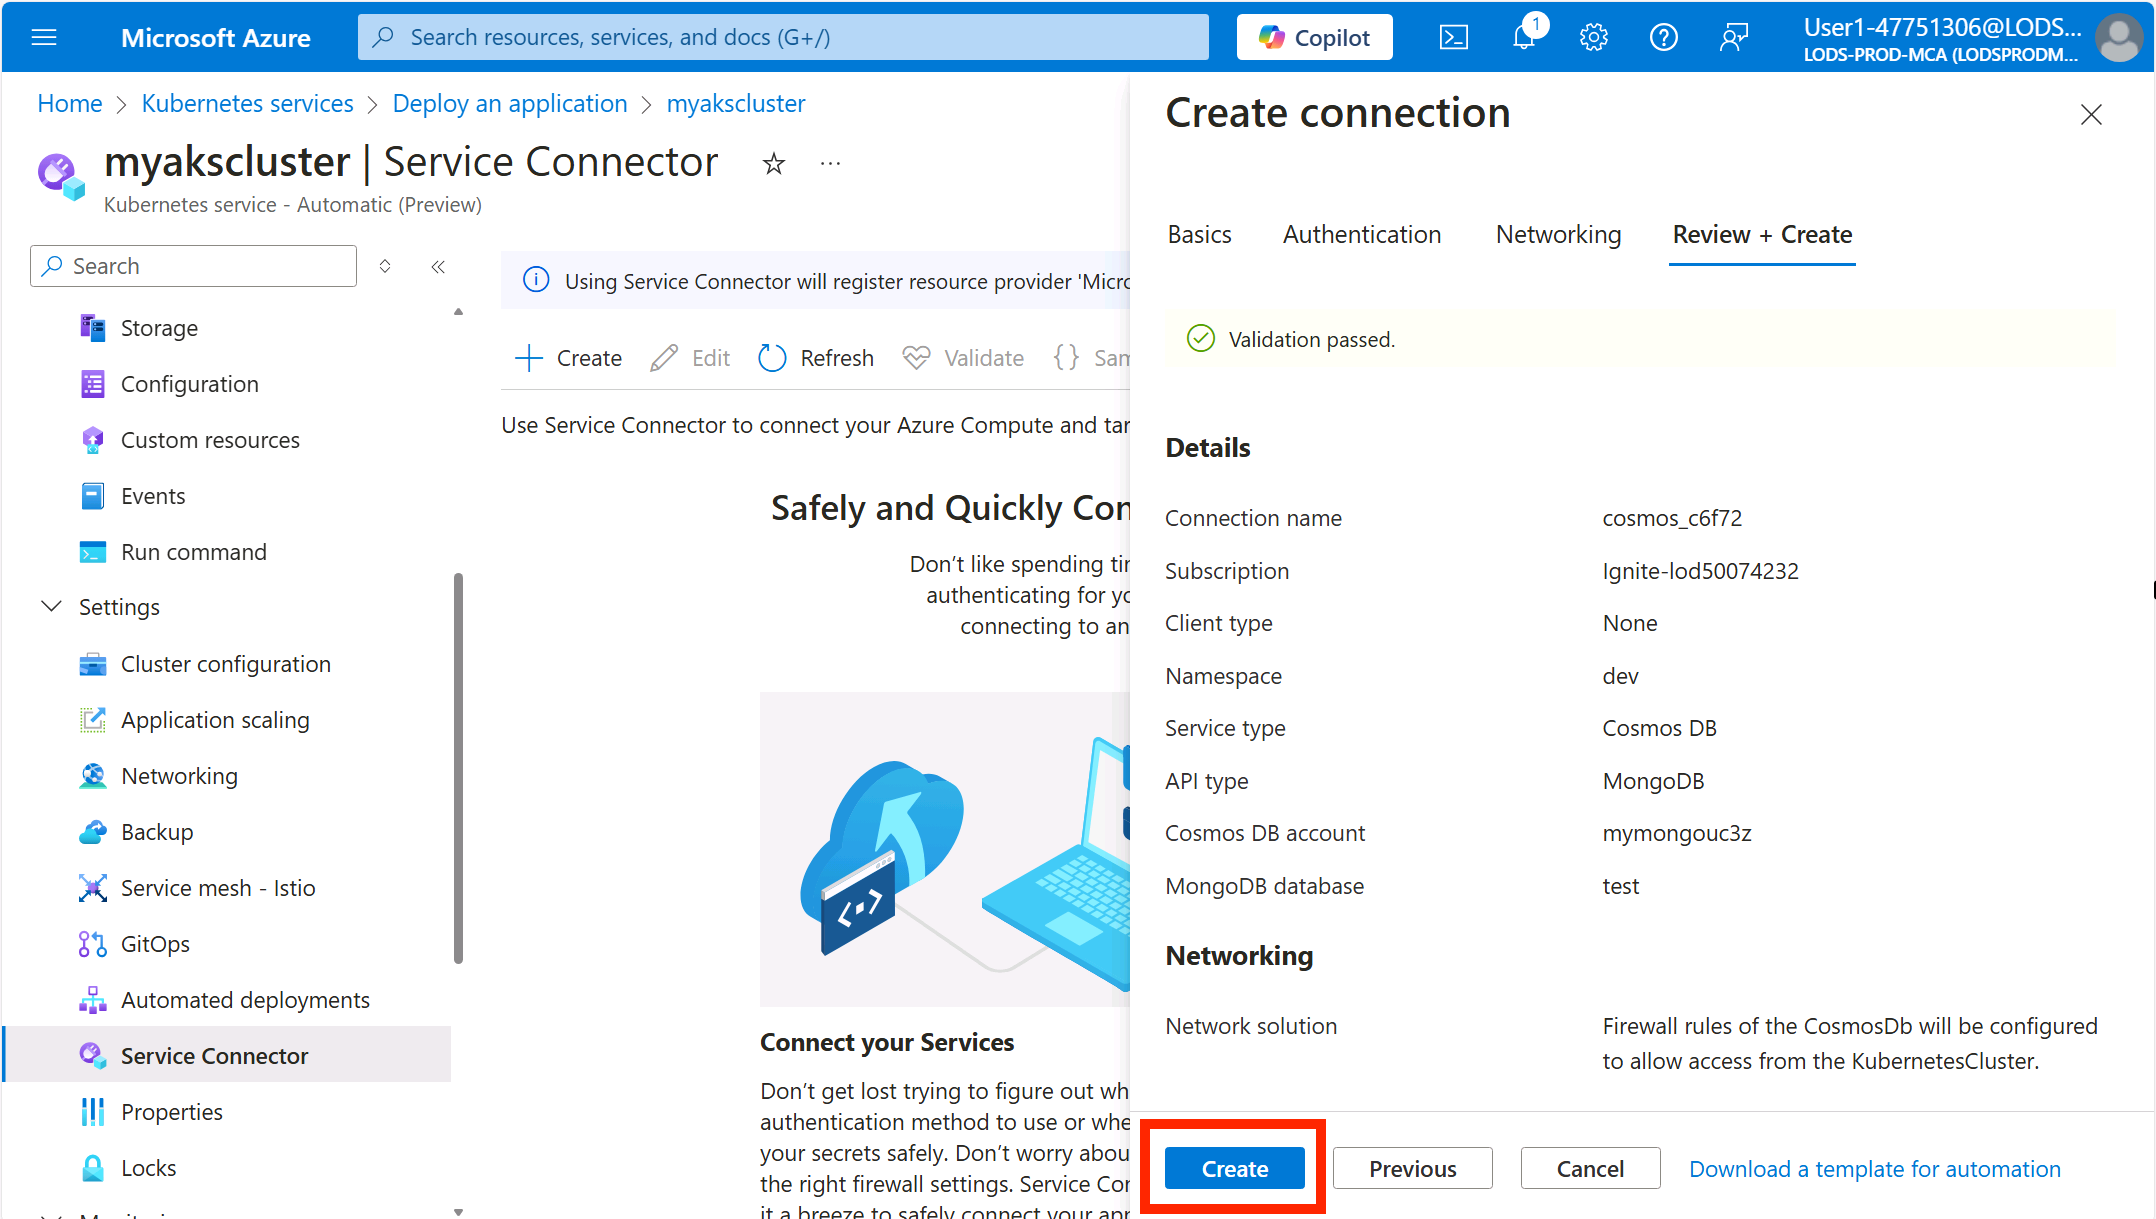Image resolution: width=2156 pixels, height=1219 pixels.
Task: Open the Kubernetes services breadcrumb
Action: pos(247,103)
